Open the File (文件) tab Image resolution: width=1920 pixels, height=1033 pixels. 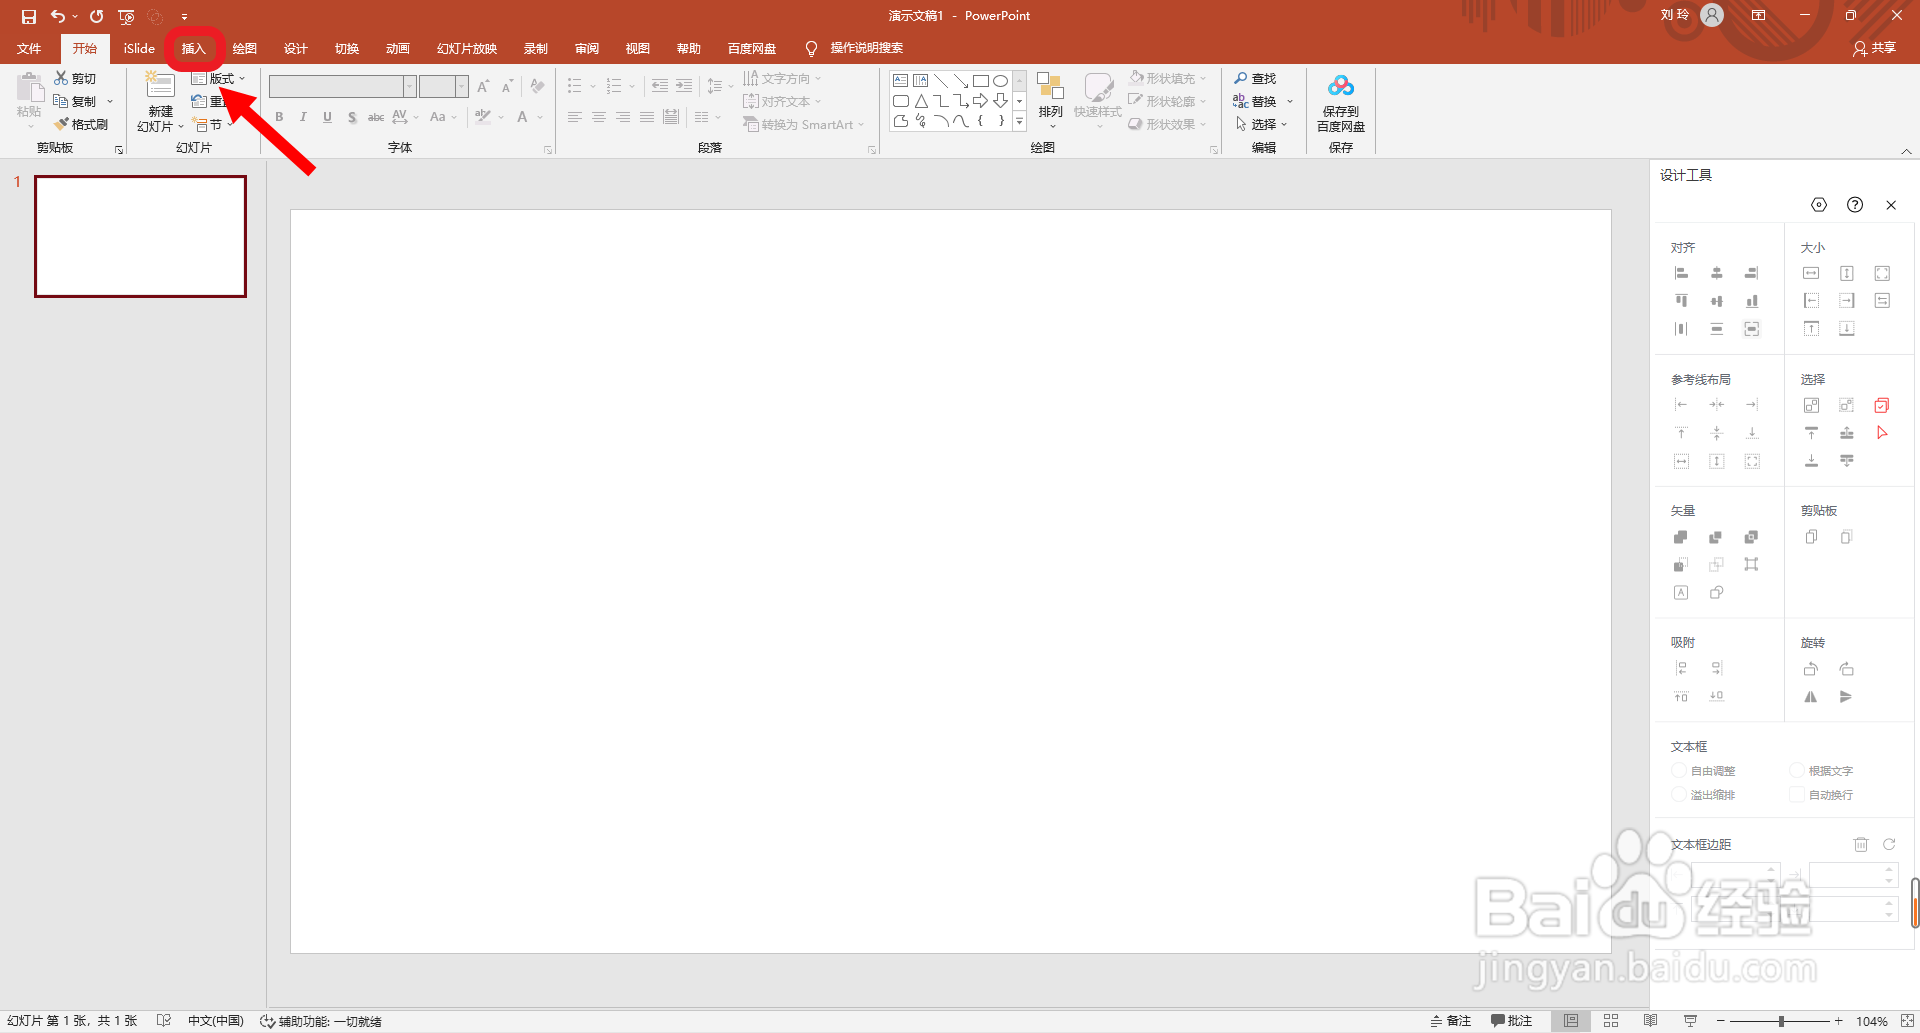tap(29, 48)
